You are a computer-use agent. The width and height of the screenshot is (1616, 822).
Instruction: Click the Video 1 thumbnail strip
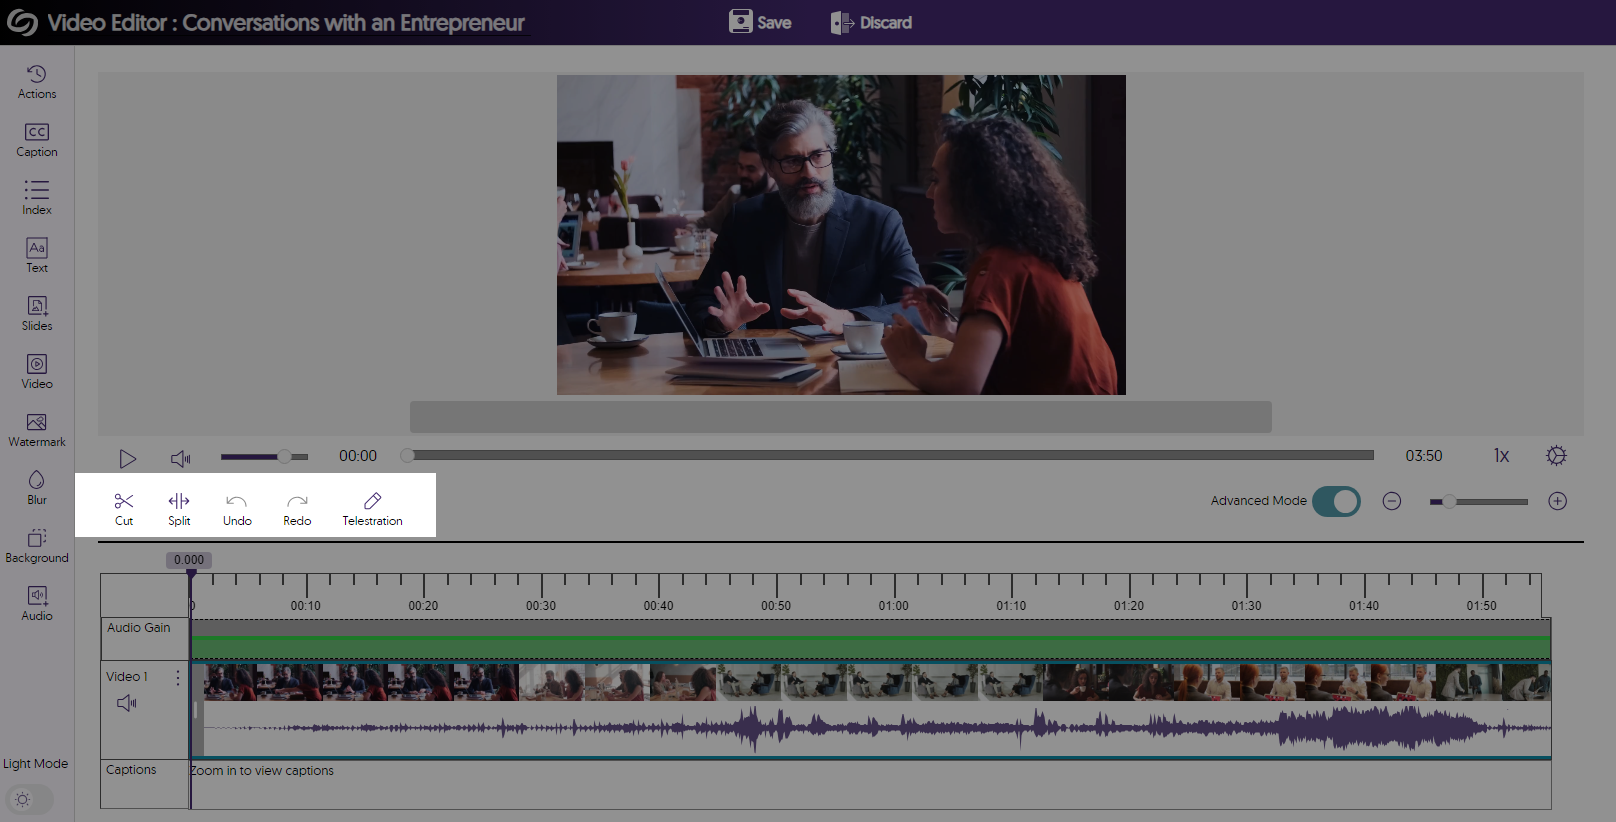(x=877, y=682)
